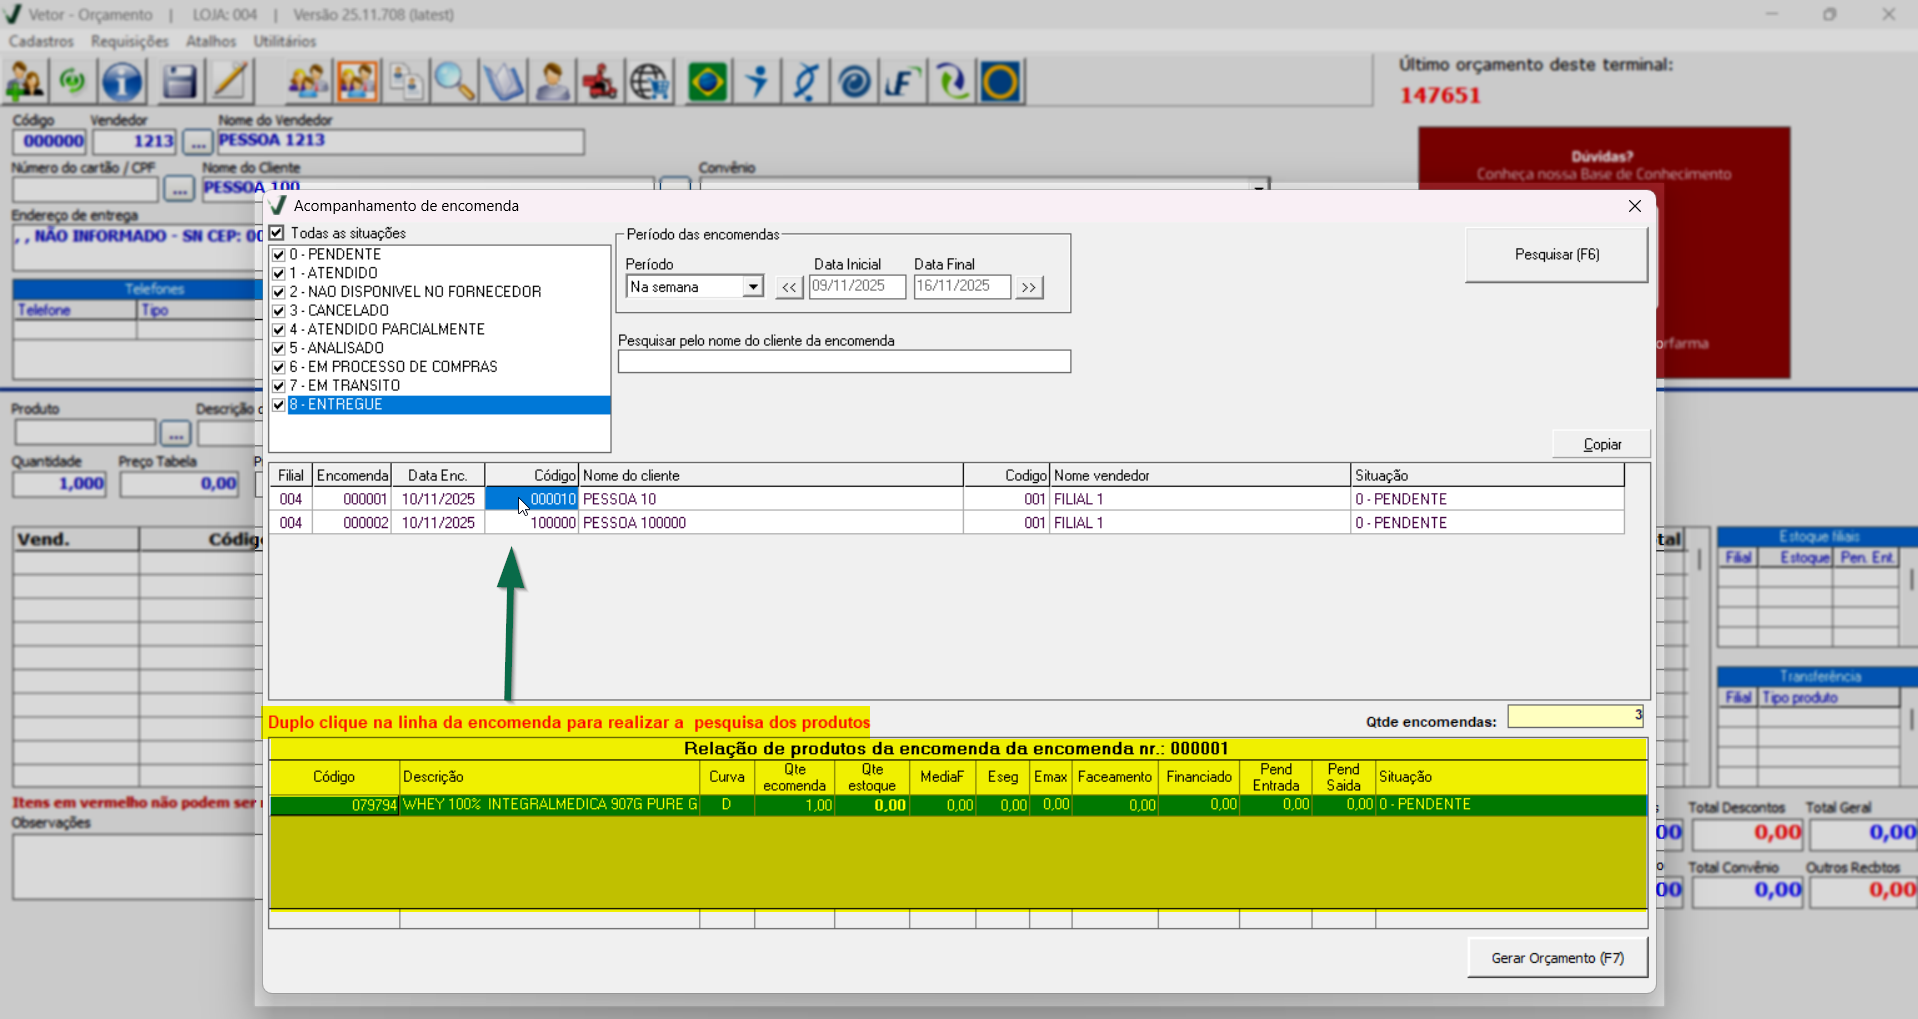This screenshot has width=1918, height=1019.
Task: Toggle the '3 - CANCELADO' checkbox
Action: pos(279,311)
